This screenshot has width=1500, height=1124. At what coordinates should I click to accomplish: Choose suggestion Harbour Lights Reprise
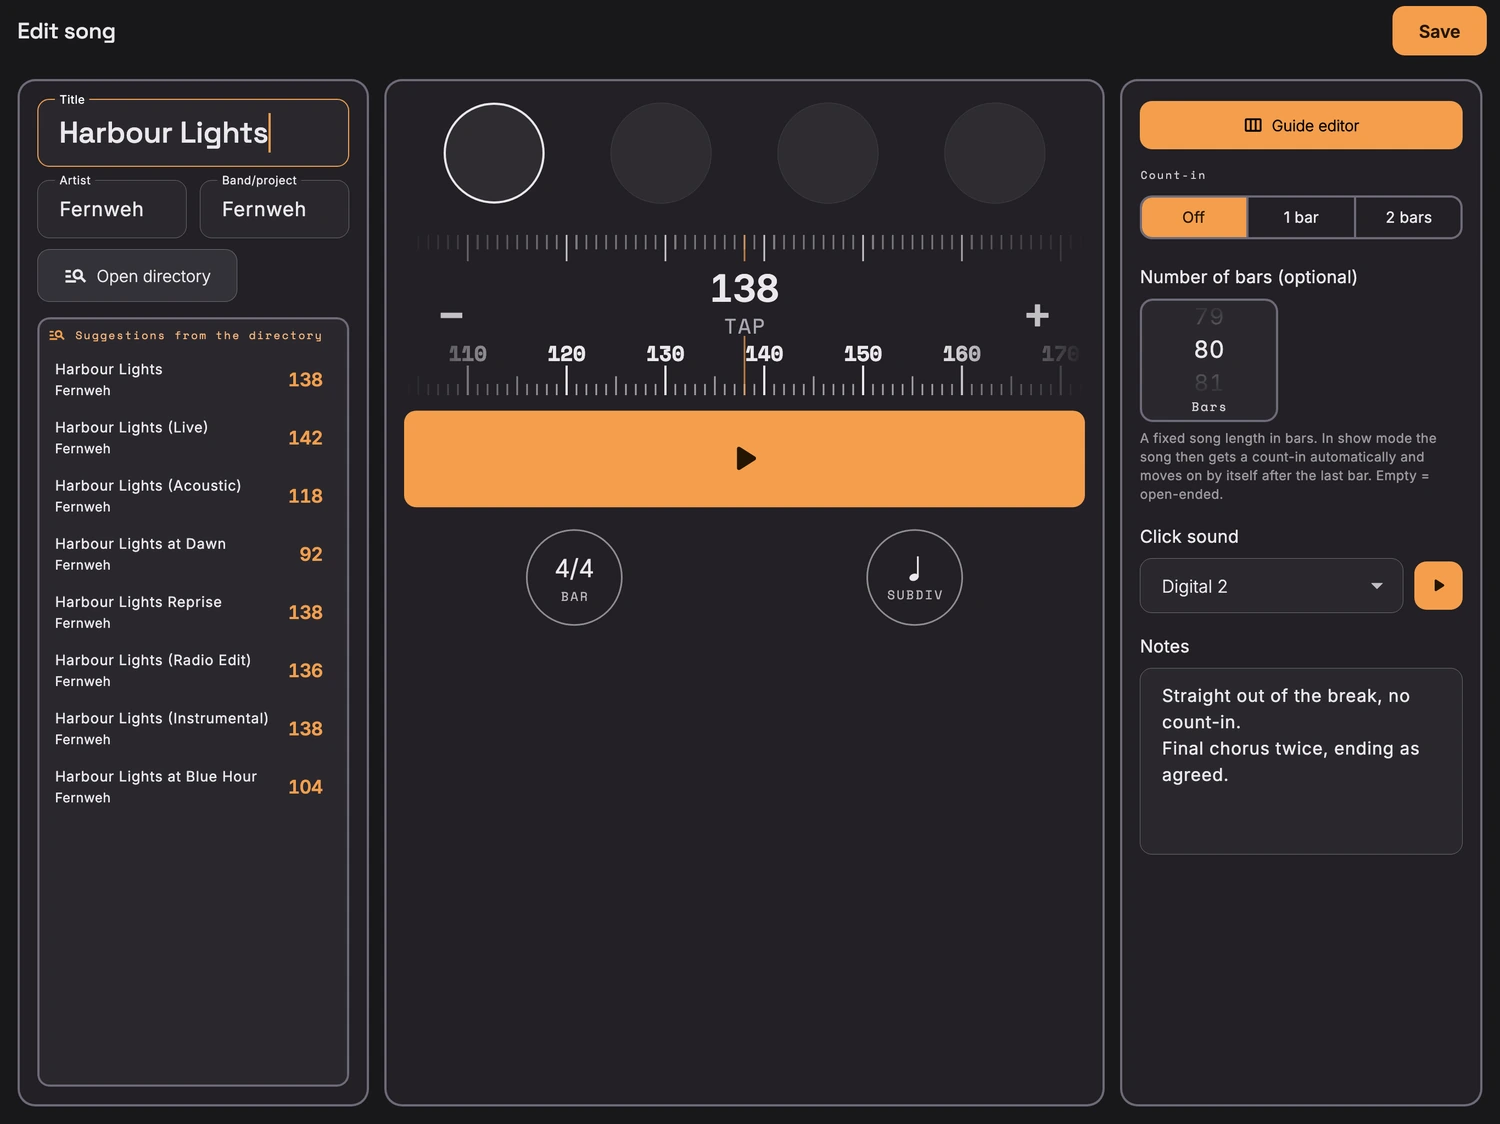(x=193, y=612)
